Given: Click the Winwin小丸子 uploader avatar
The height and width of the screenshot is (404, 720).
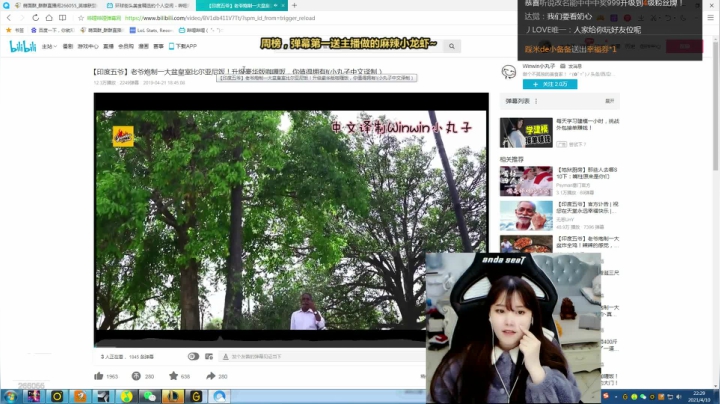Looking at the screenshot, I should click(509, 72).
